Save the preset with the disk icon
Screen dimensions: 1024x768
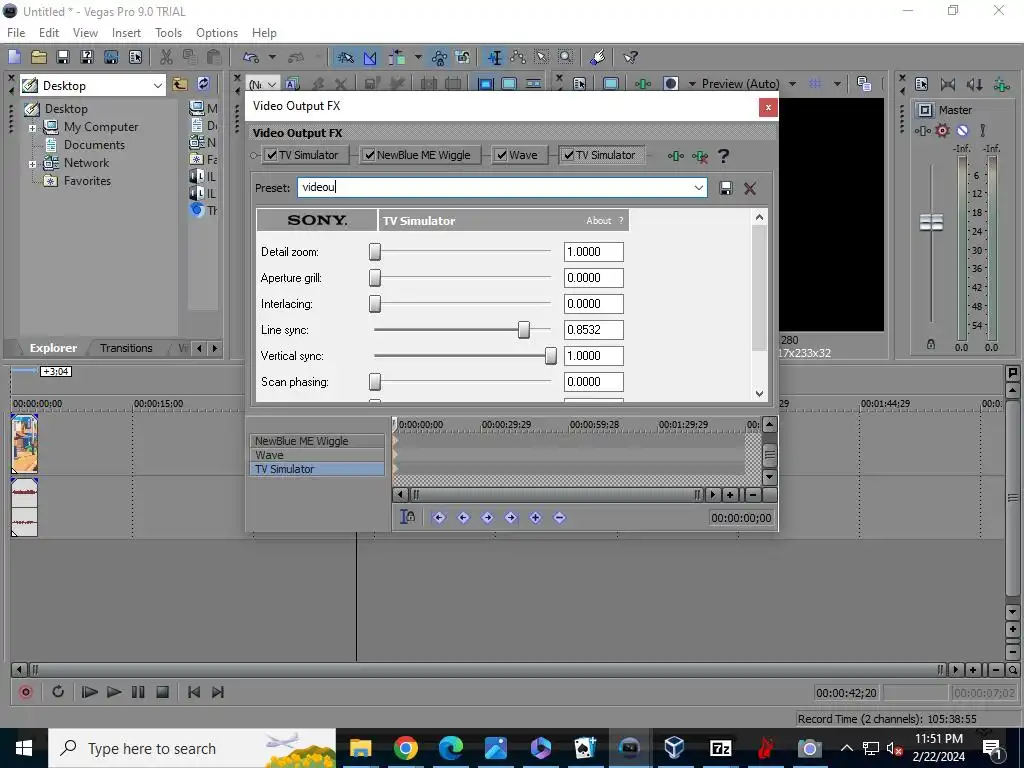pos(726,188)
